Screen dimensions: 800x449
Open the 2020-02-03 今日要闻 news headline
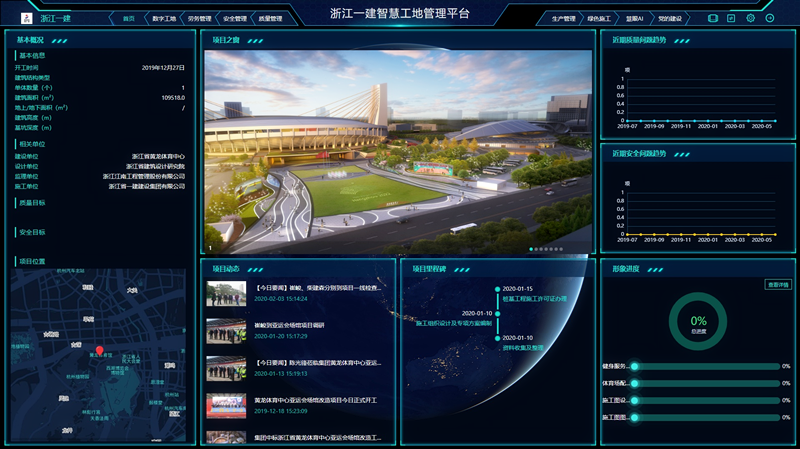(x=317, y=288)
